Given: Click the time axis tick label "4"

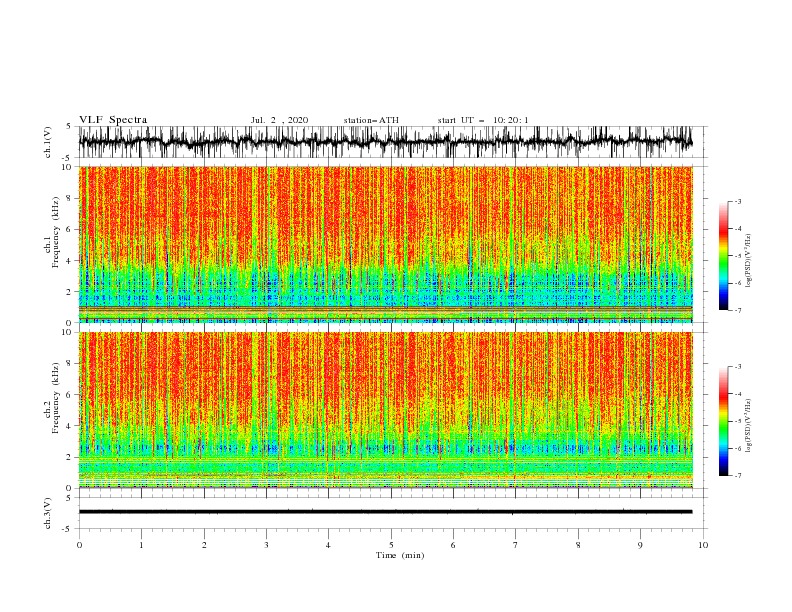Looking at the screenshot, I should tap(328, 545).
